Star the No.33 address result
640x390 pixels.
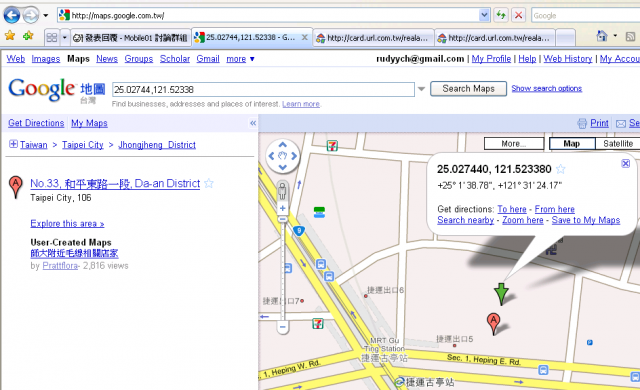pos(209,183)
